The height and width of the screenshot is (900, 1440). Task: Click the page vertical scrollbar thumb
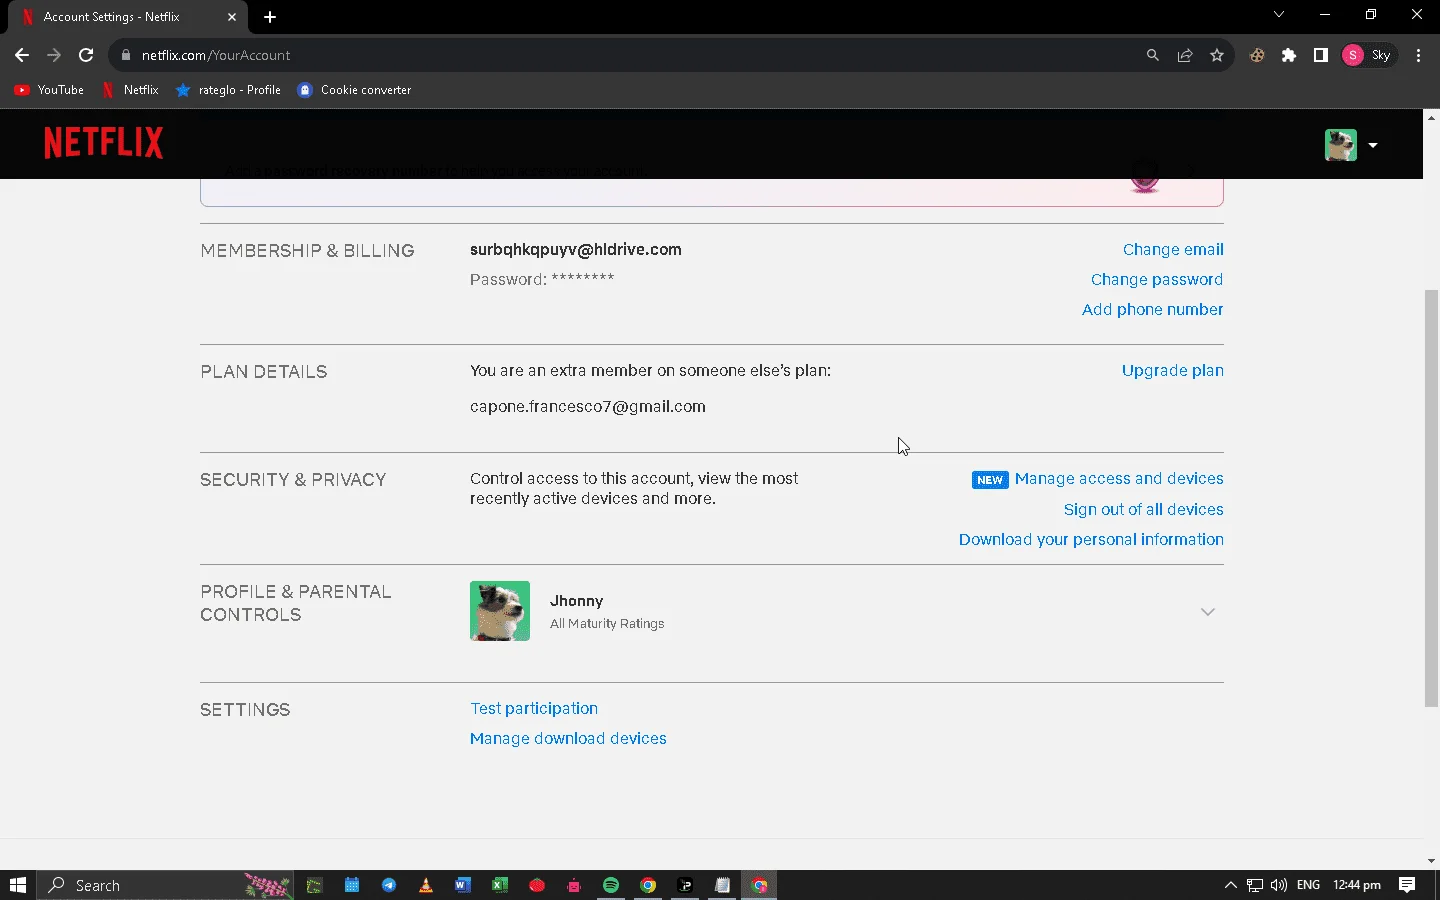click(1431, 497)
